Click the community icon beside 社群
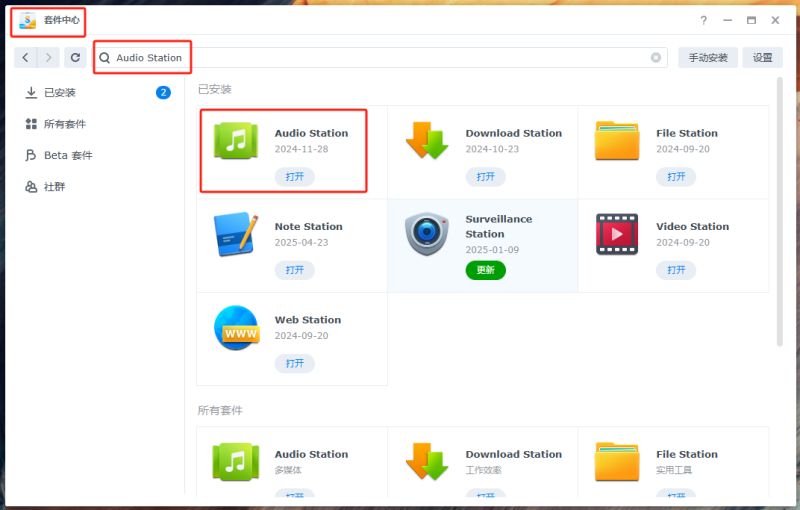Image resolution: width=800 pixels, height=510 pixels. tap(31, 187)
